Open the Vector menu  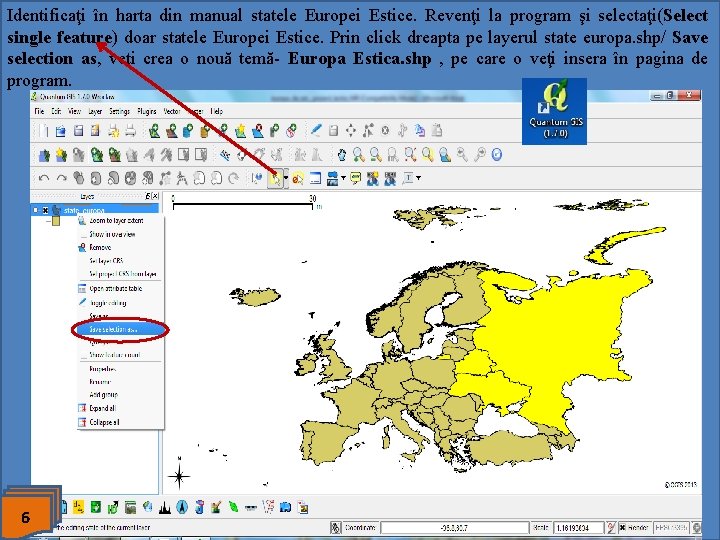(172, 111)
